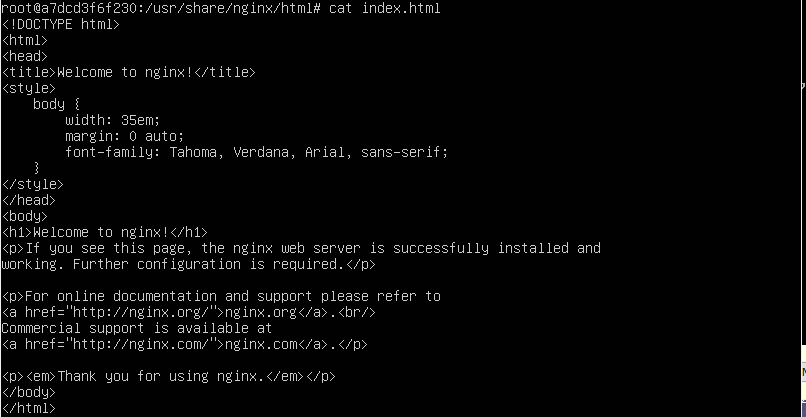Click the 'margin: 0 auto;' CSS line
Viewport: 806px width, 417px height.
click(x=124, y=136)
